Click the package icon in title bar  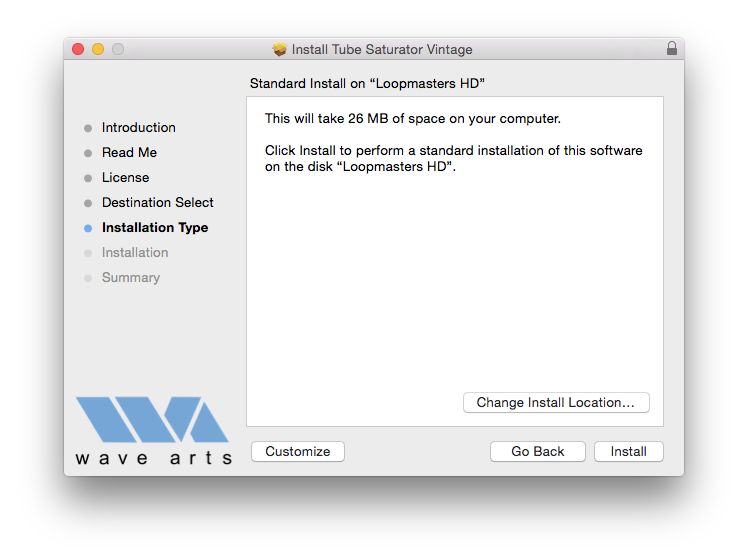click(x=280, y=49)
